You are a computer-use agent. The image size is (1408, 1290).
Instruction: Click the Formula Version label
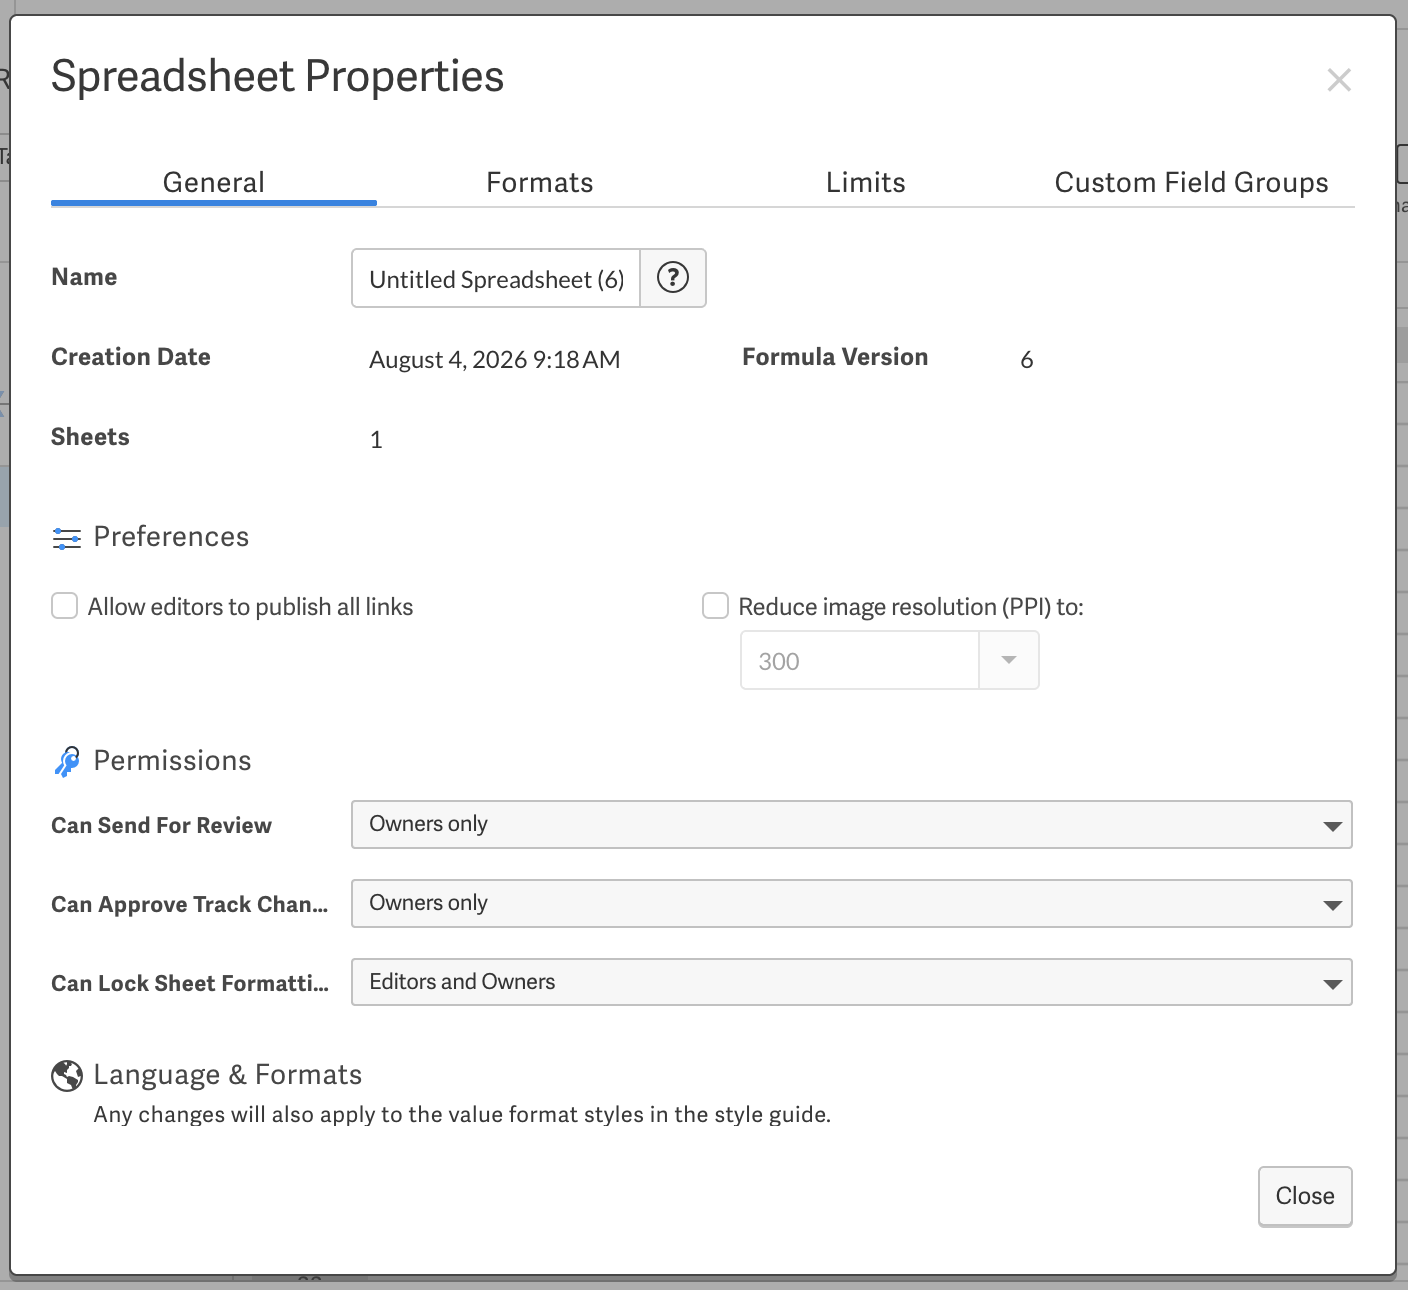pyautogui.click(x=835, y=357)
